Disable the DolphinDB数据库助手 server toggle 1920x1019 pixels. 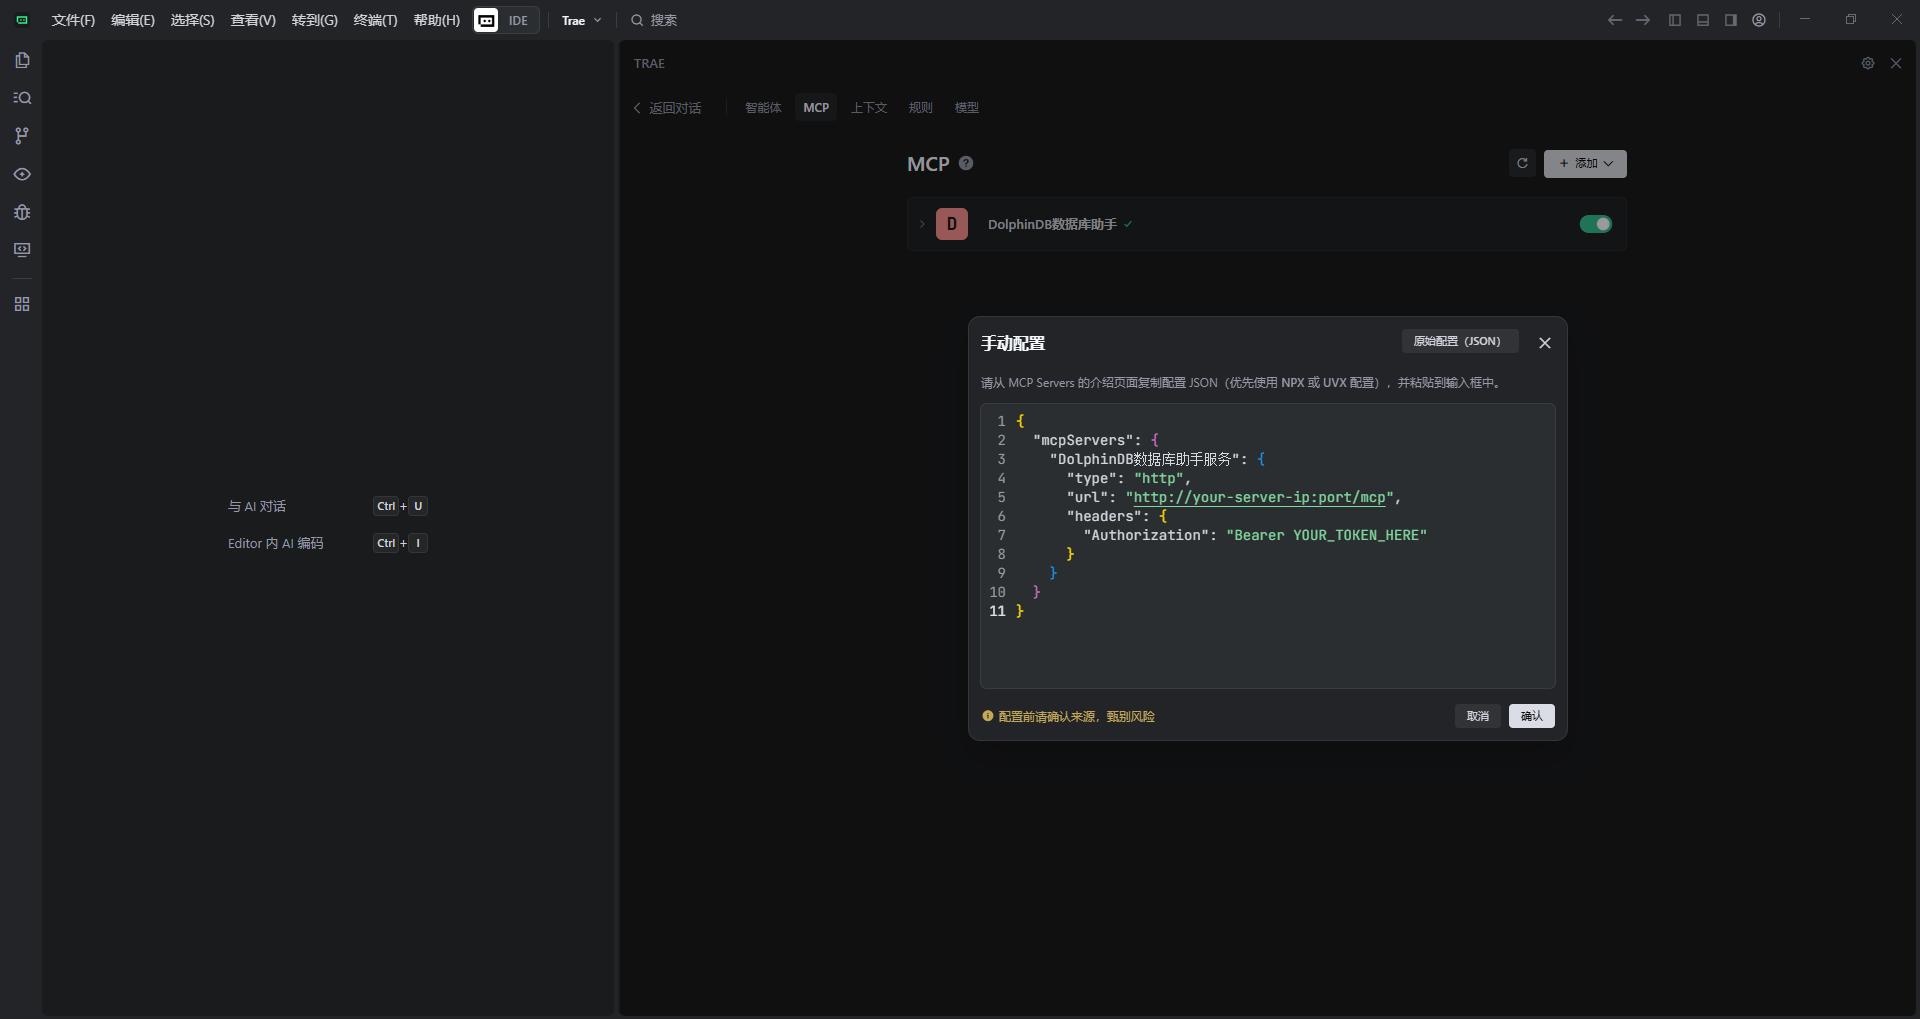point(1595,224)
